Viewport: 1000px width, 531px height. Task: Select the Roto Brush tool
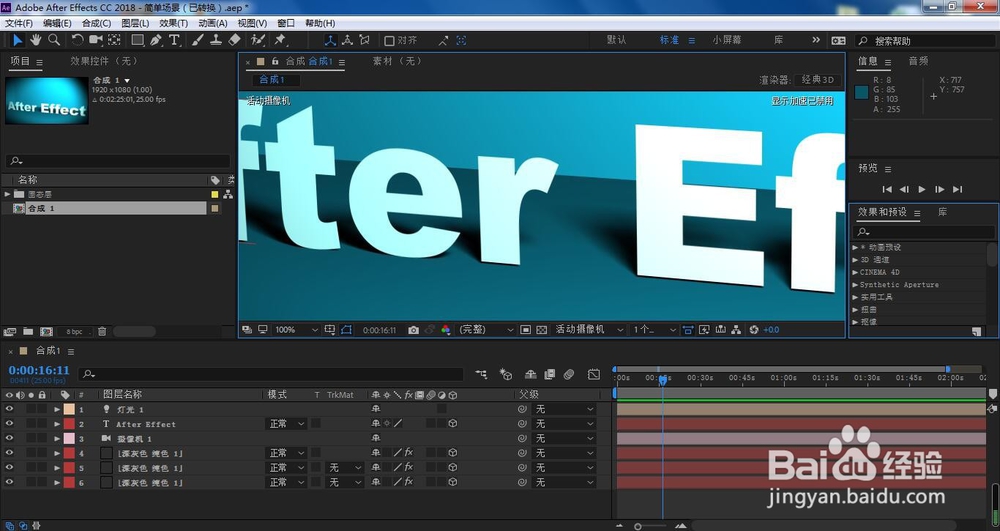click(x=258, y=40)
